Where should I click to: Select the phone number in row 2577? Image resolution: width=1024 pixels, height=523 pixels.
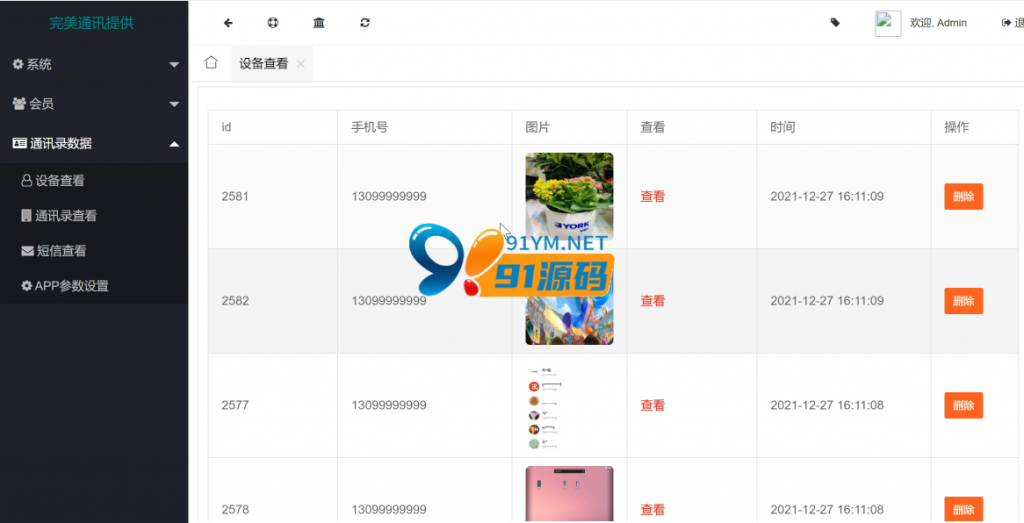tap(389, 405)
